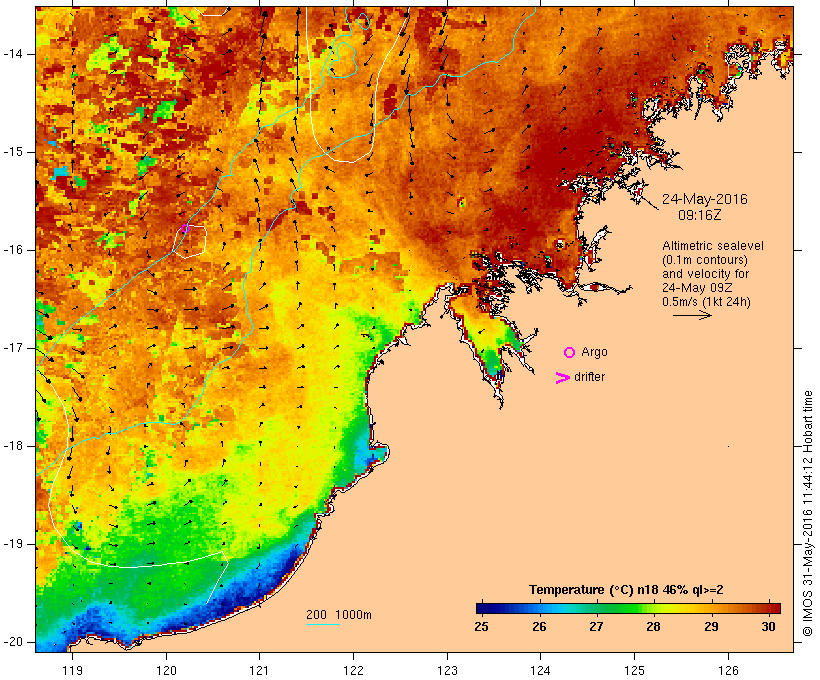Viewport: 820px width, 680px height.
Task: Click longitude axis label '121'
Action: click(259, 671)
